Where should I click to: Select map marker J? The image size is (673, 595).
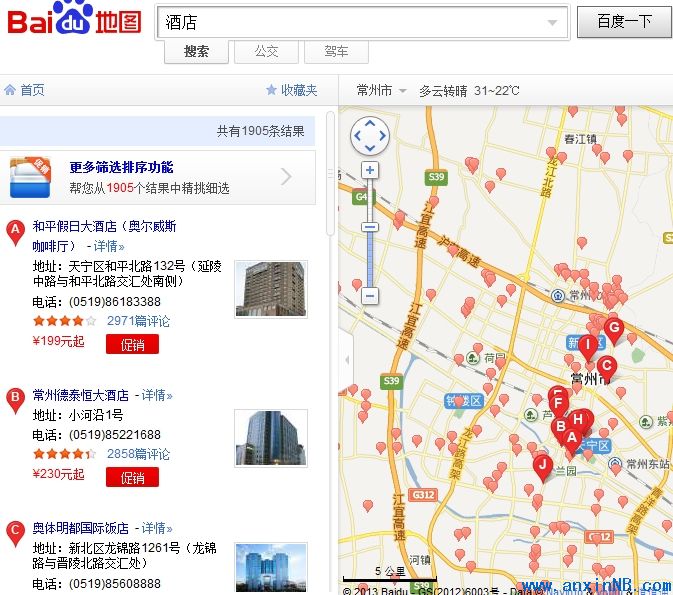pos(542,464)
